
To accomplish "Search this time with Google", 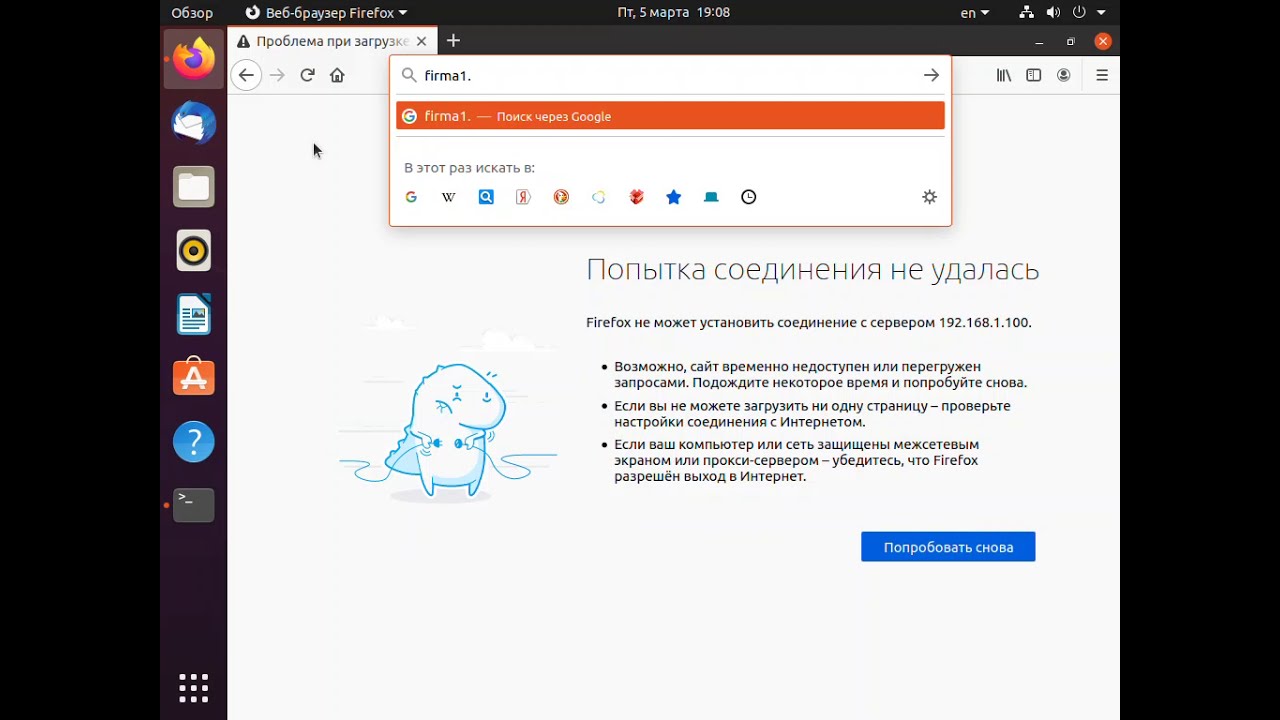I will pyautogui.click(x=411, y=197).
